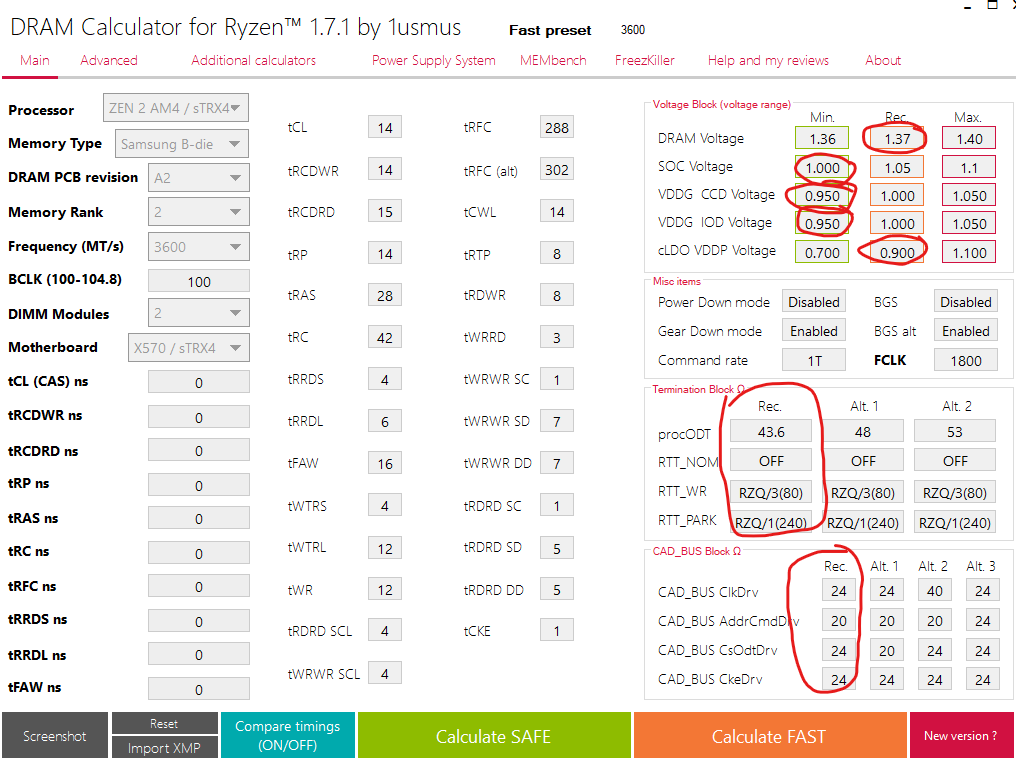Click BGS alt Enabled value
Screen dimensions: 1016x761
click(965, 331)
